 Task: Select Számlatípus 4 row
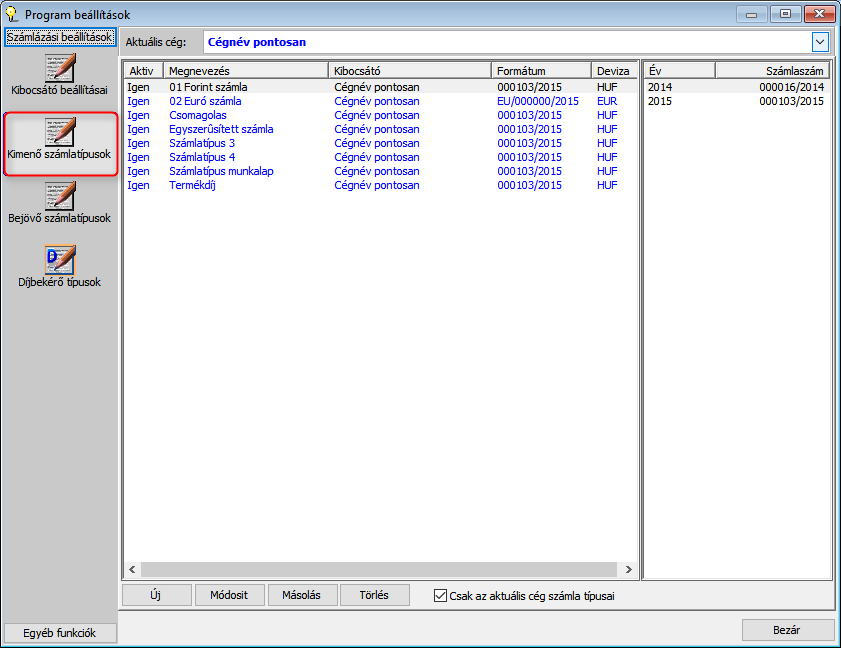tap(380, 157)
